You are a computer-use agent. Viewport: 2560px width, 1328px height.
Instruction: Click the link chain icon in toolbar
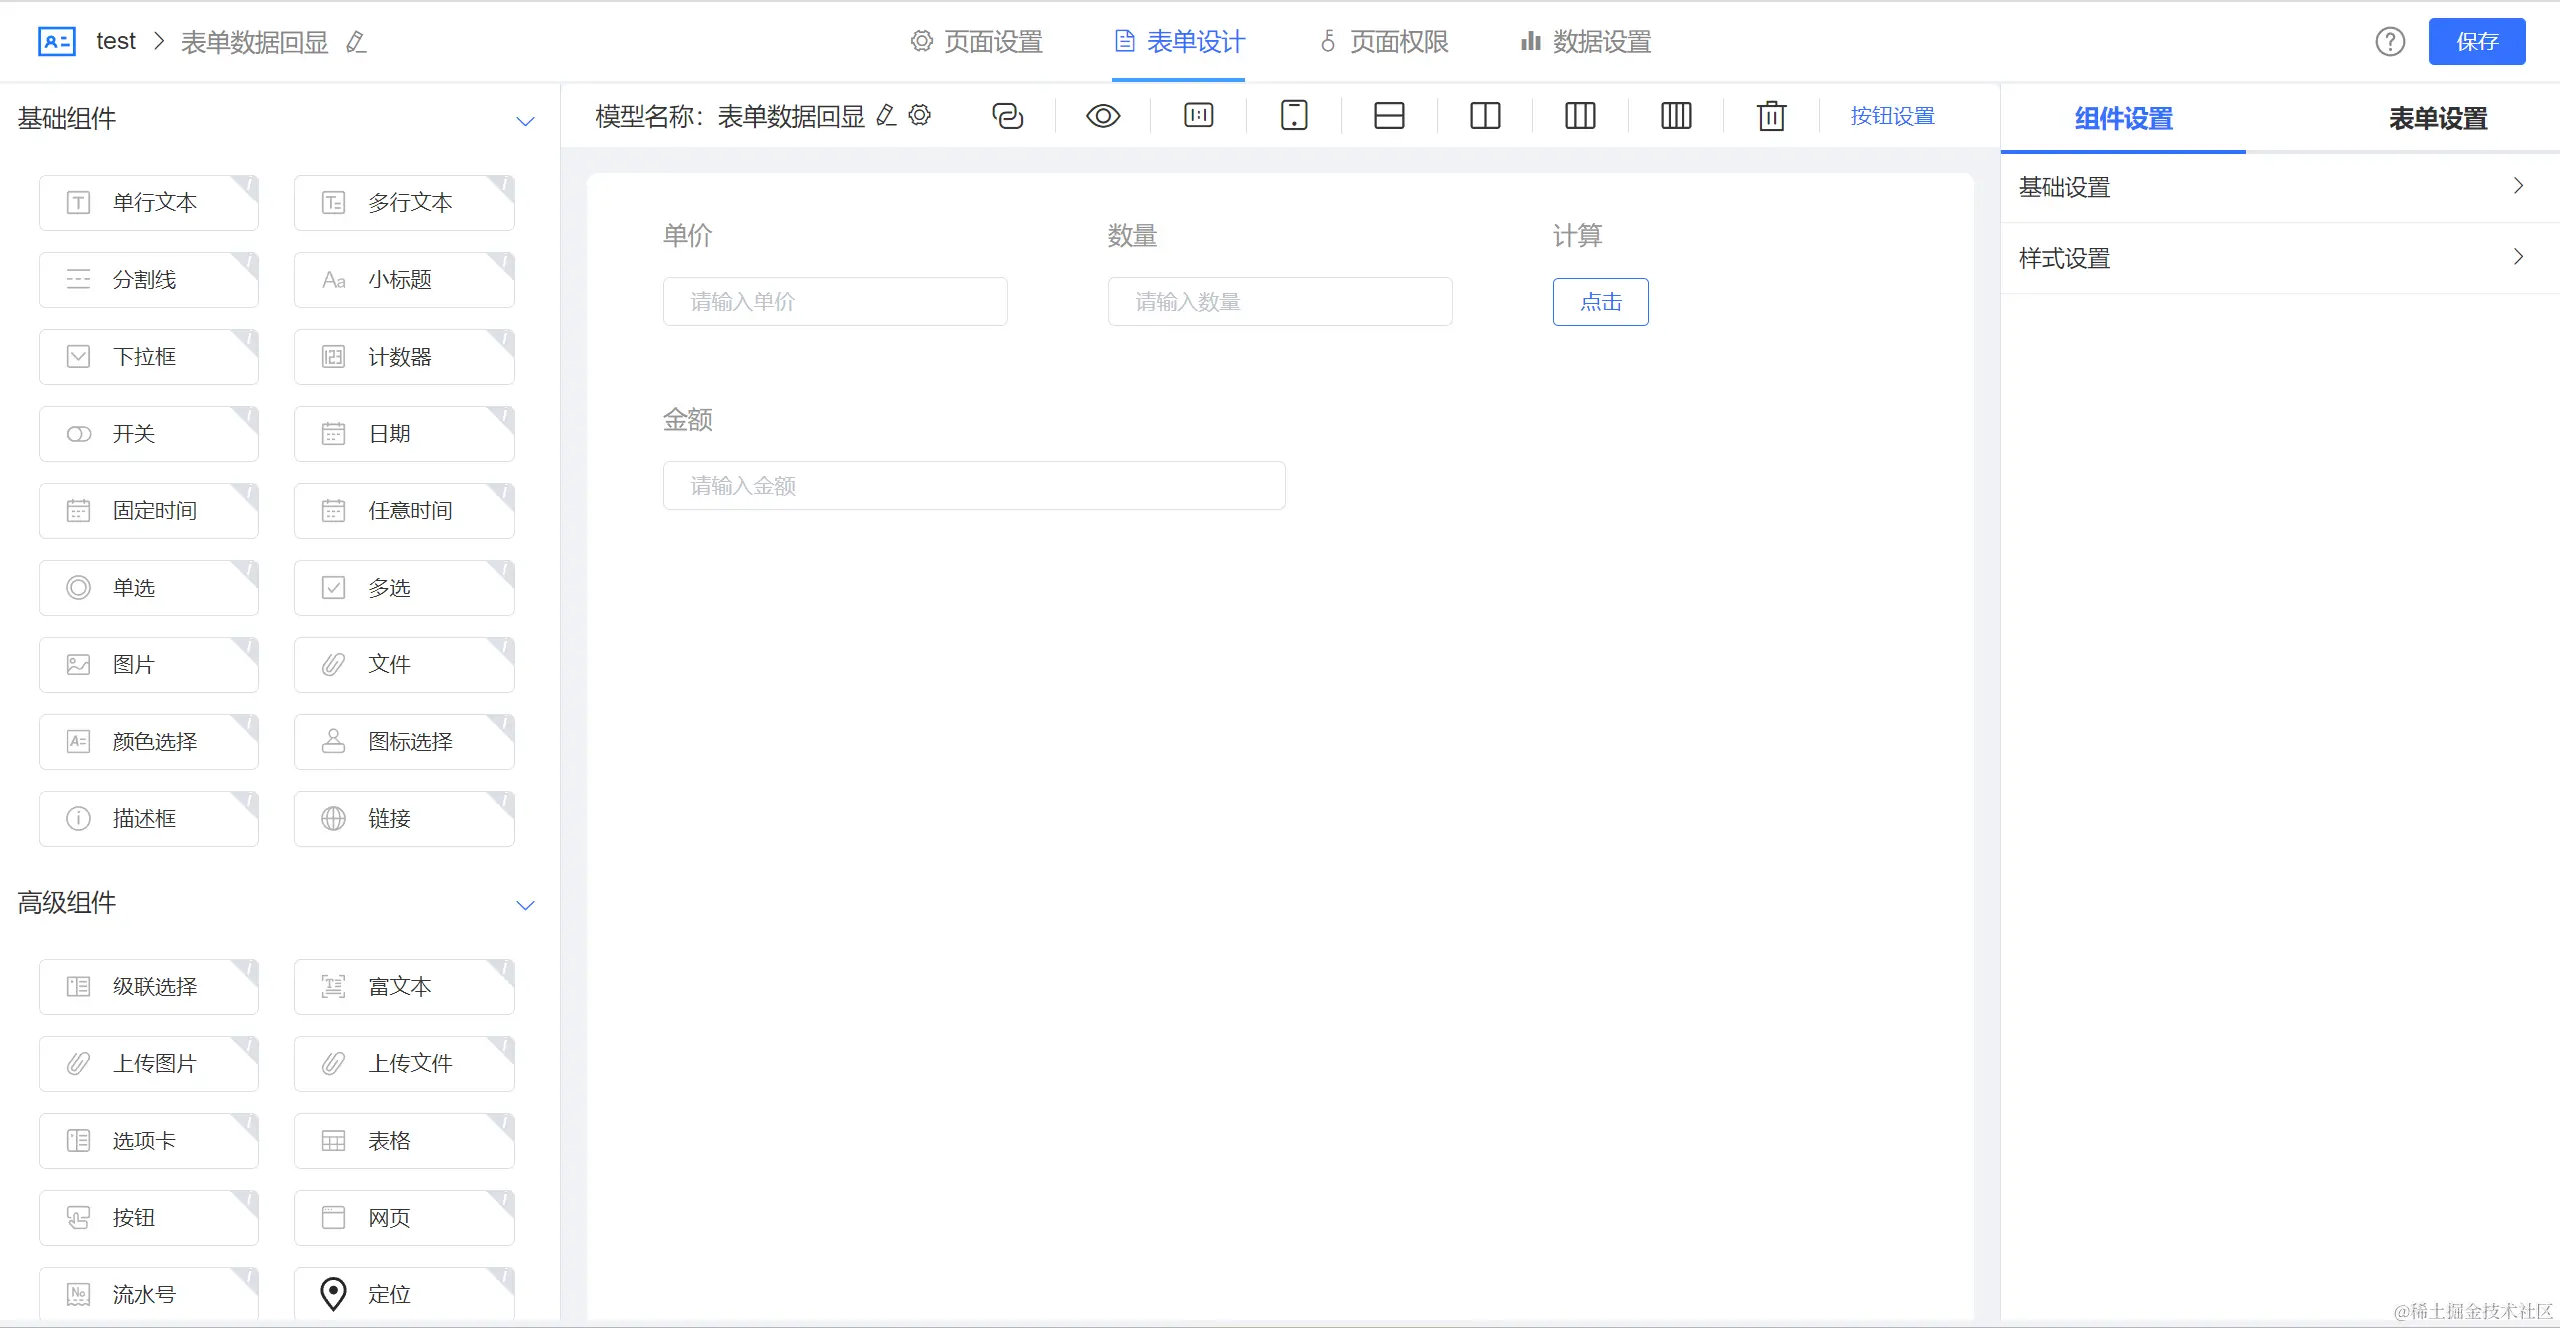[x=1007, y=116]
